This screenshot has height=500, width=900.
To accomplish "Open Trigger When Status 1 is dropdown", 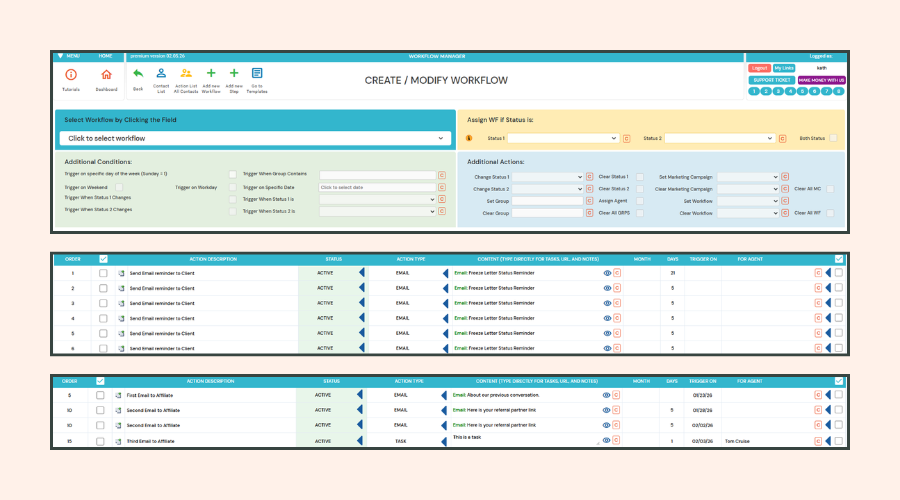I will (x=378, y=199).
